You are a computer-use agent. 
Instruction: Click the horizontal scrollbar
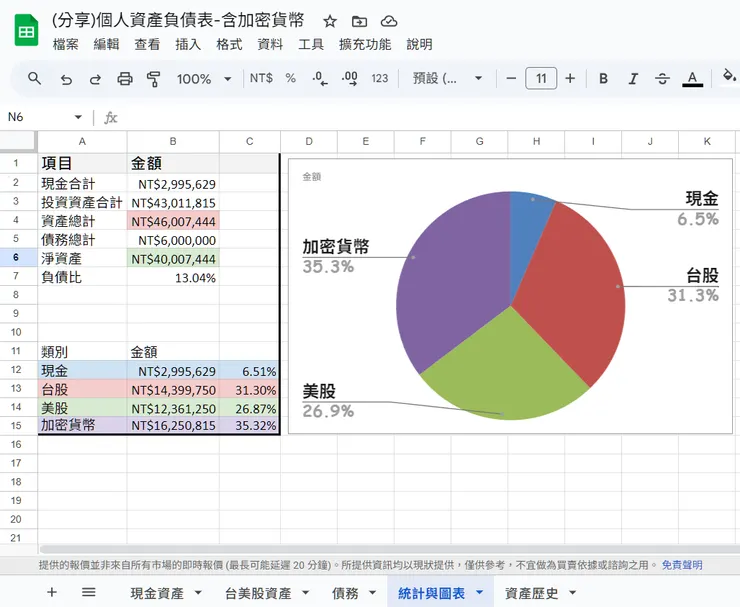click(x=389, y=549)
